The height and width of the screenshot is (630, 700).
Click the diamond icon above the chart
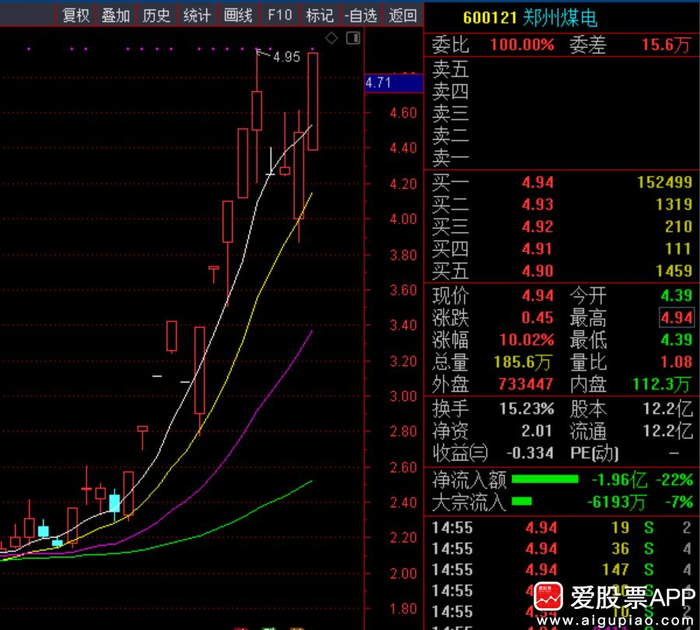tap(331, 38)
